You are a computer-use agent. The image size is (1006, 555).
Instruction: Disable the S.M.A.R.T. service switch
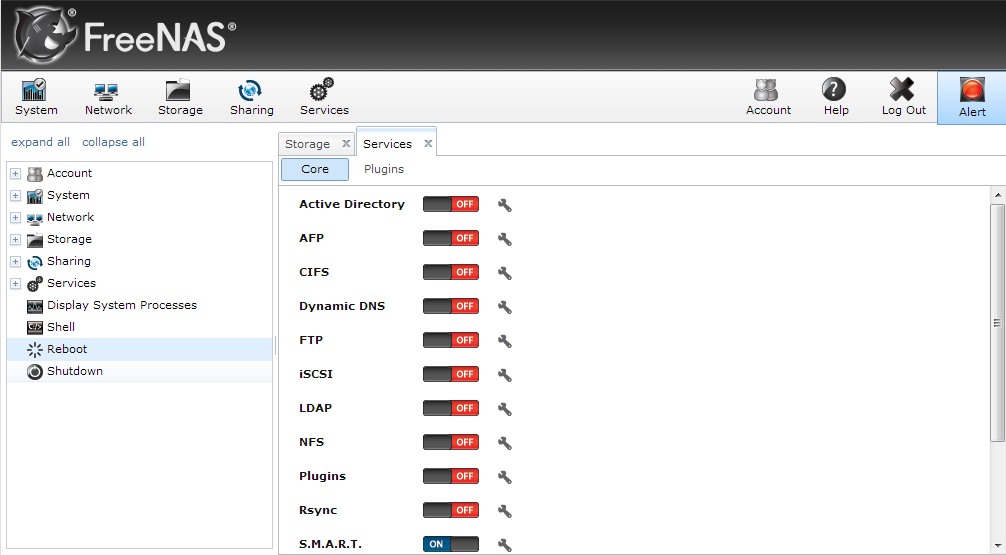pos(451,544)
